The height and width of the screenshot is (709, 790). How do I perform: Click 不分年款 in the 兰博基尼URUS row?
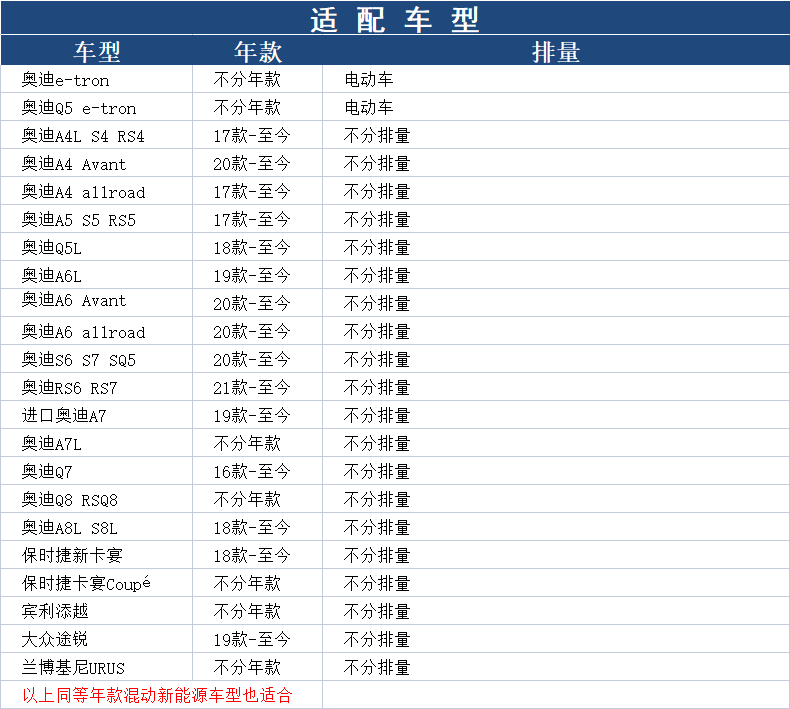(247, 668)
